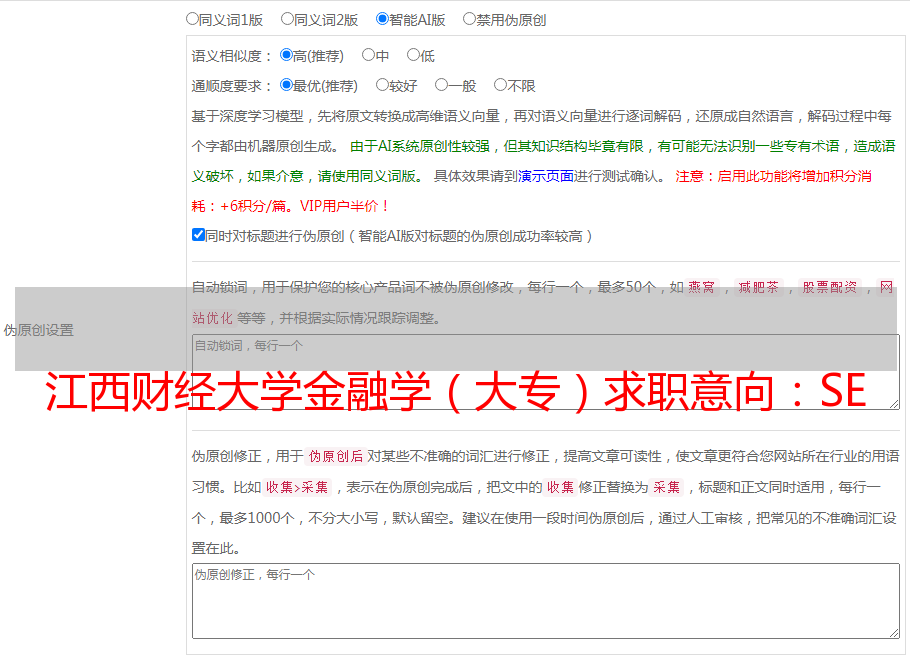The image size is (911, 658).
Task: Set 通顺度要求 to 一般
Action: click(x=442, y=85)
